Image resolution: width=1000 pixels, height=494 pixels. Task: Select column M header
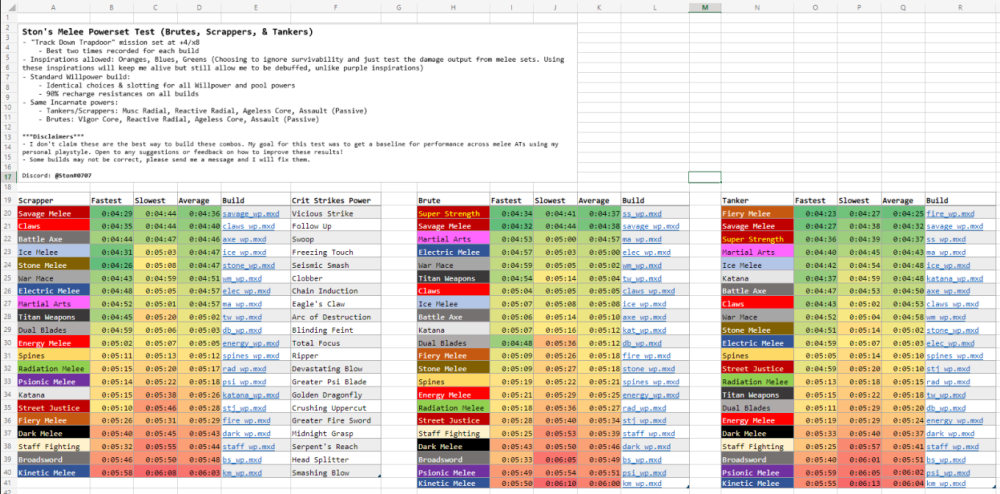[x=704, y=7]
